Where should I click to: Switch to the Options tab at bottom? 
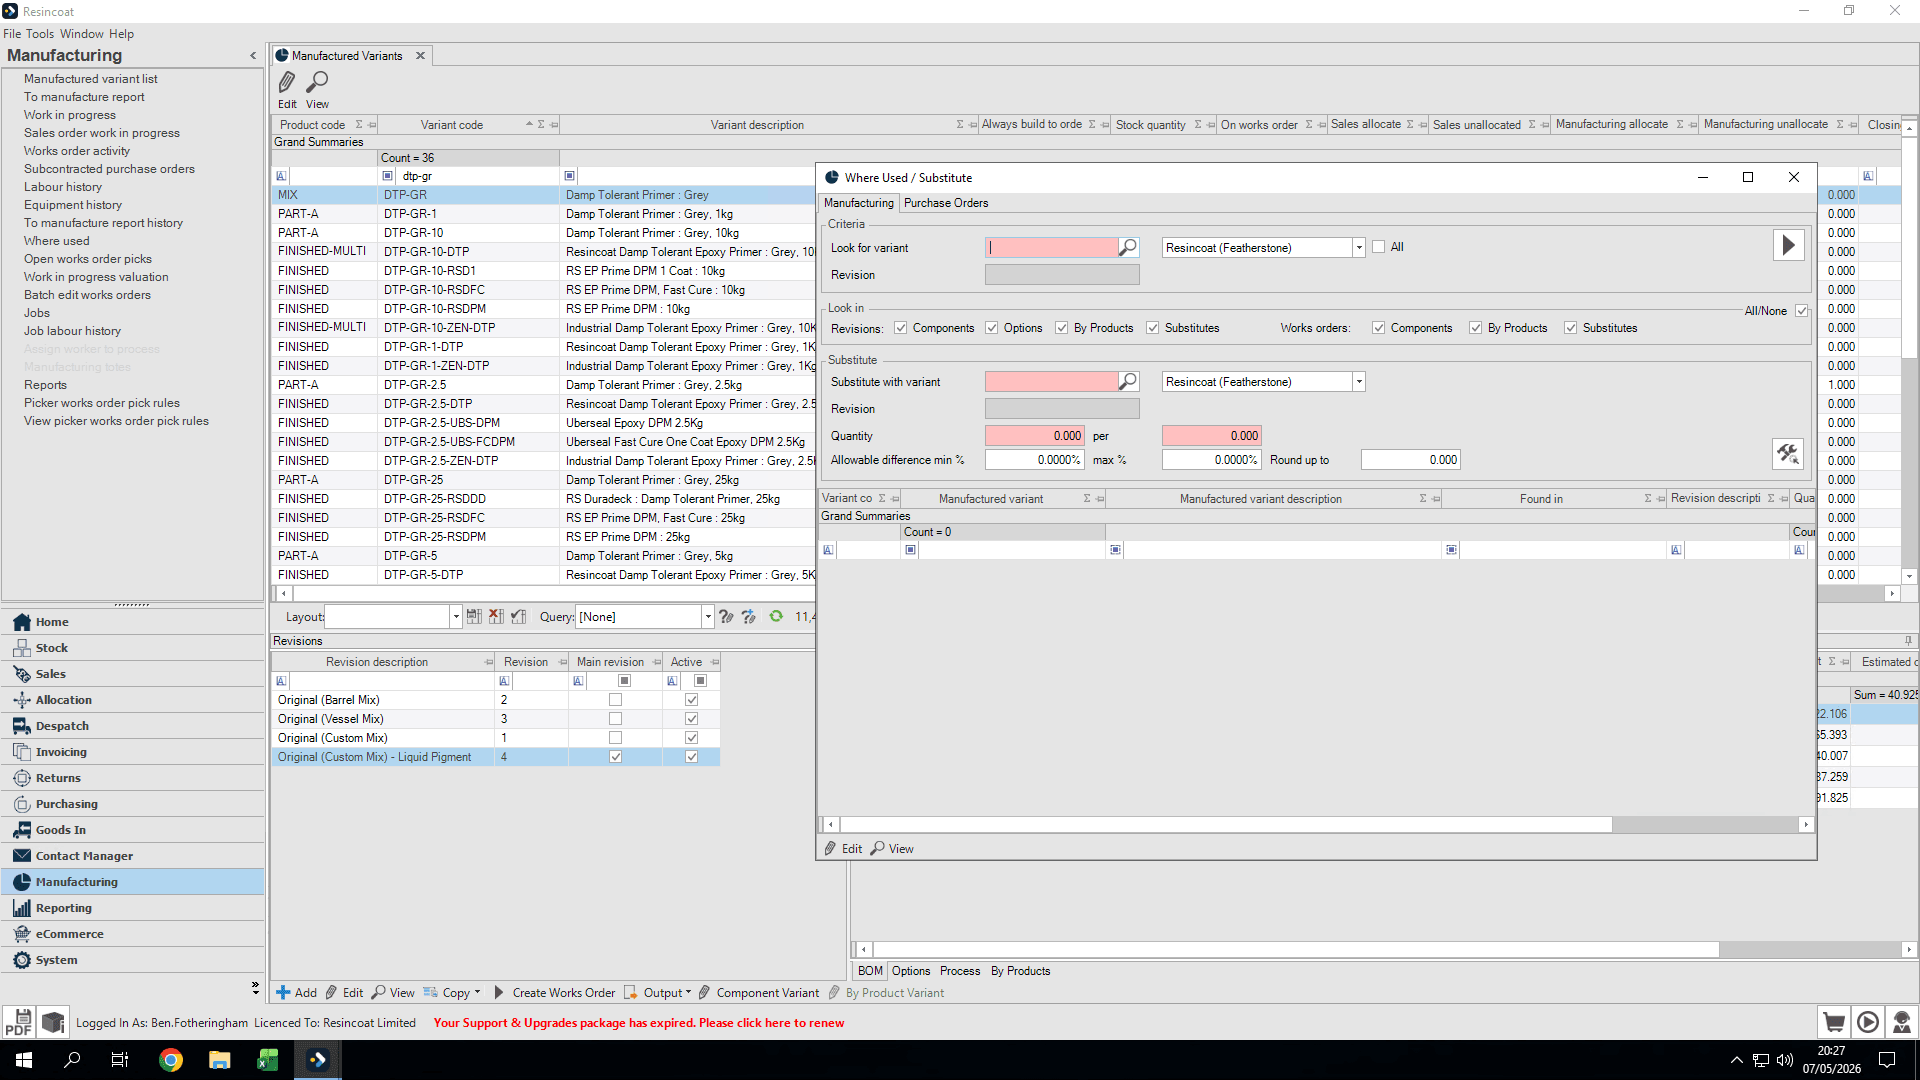[911, 971]
